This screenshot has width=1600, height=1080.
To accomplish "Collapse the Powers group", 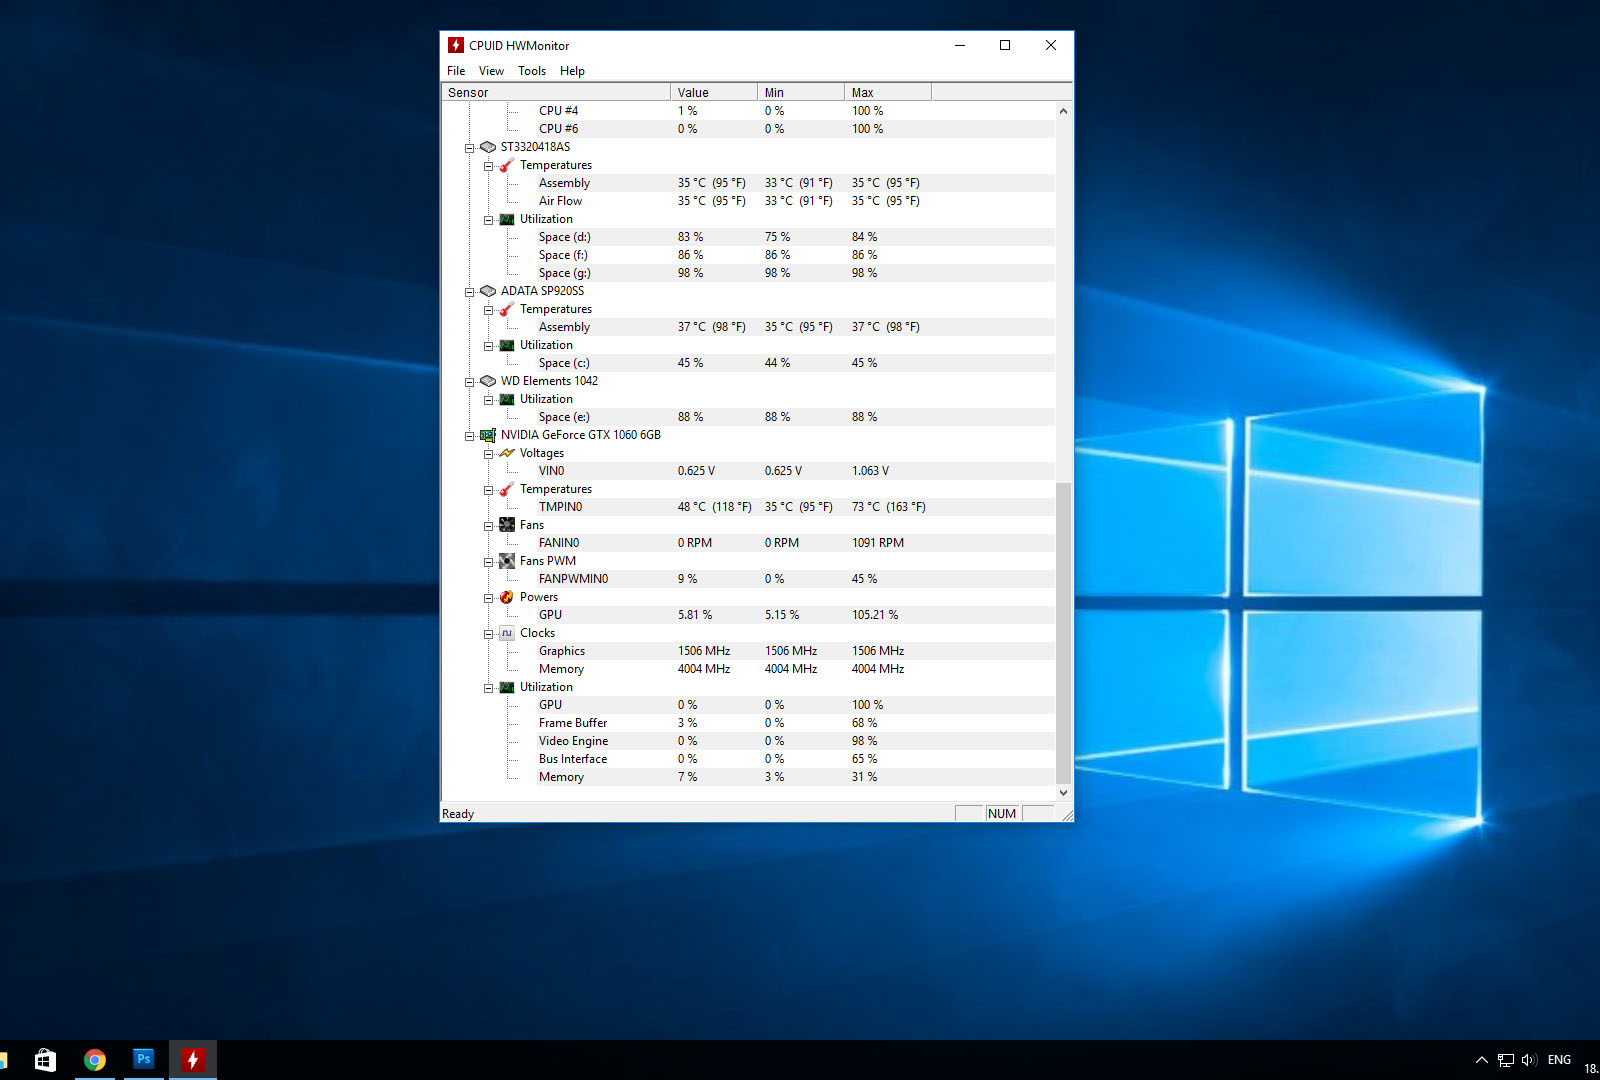I will point(488,598).
